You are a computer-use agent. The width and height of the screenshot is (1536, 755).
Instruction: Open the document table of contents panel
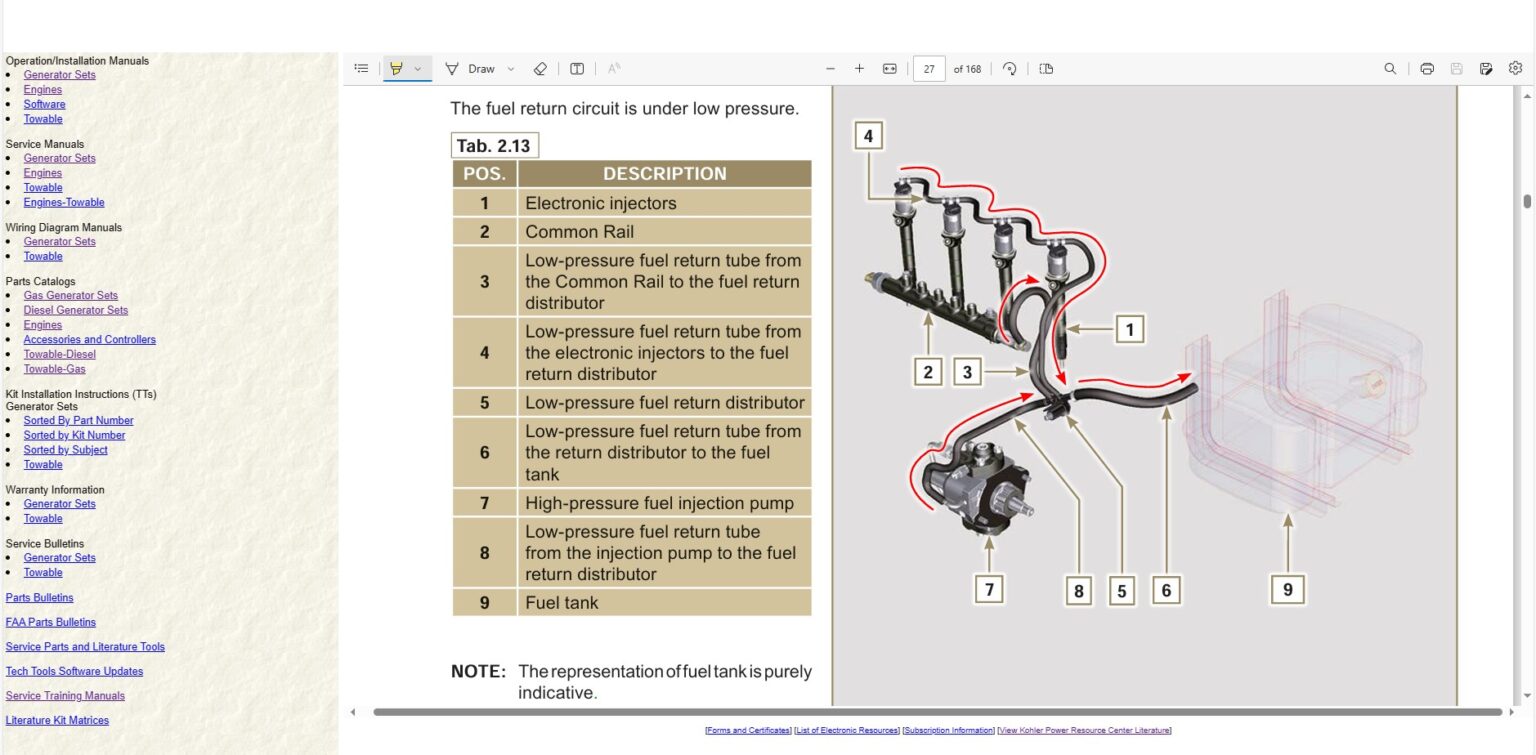361,68
